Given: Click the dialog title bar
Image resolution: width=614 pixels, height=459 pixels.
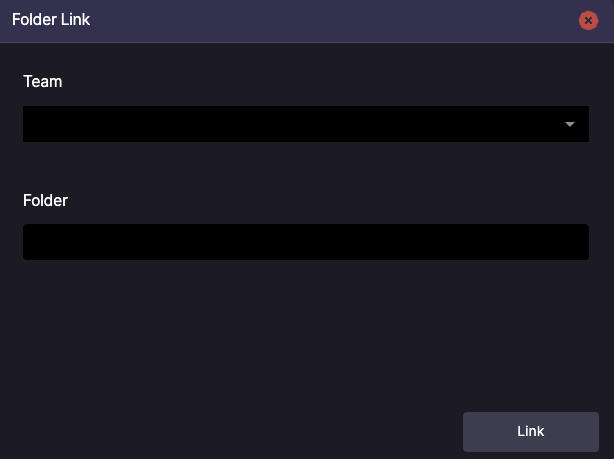Looking at the screenshot, I should pyautogui.click(x=307, y=21).
